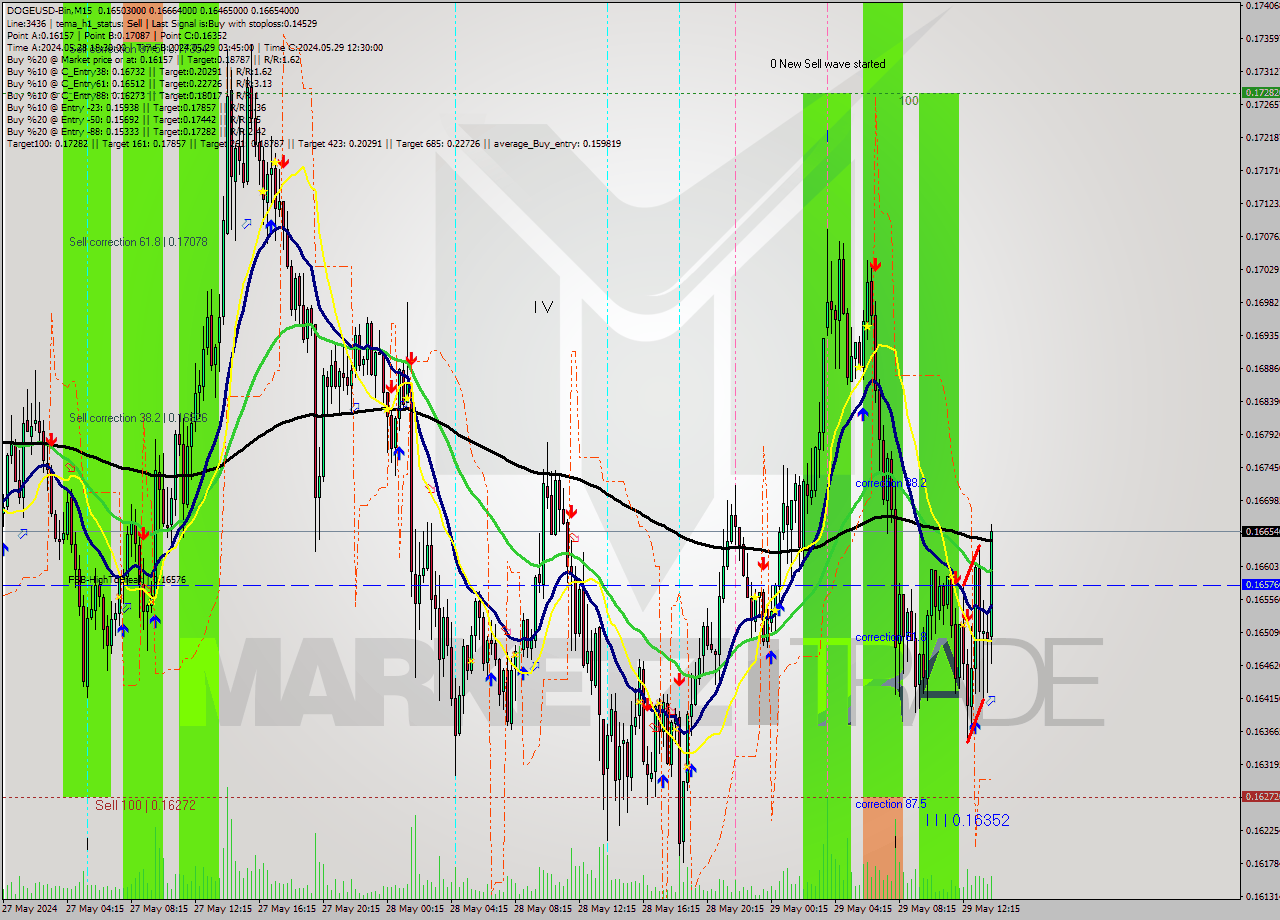
Task: Click the blue 'correction 87.5' label
Action: tap(890, 803)
